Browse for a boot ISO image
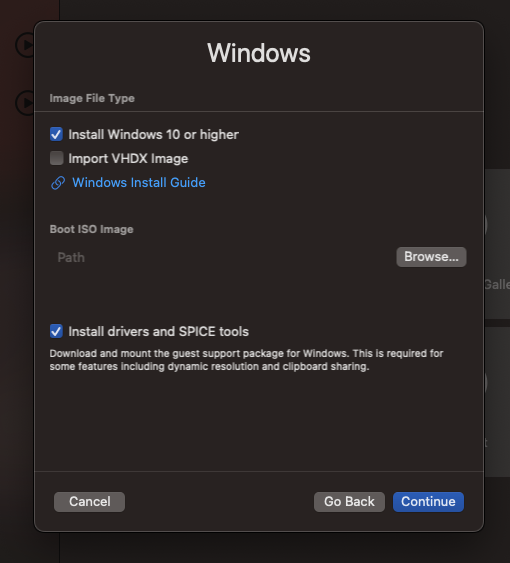Viewport: 510px width, 563px height. [431, 257]
